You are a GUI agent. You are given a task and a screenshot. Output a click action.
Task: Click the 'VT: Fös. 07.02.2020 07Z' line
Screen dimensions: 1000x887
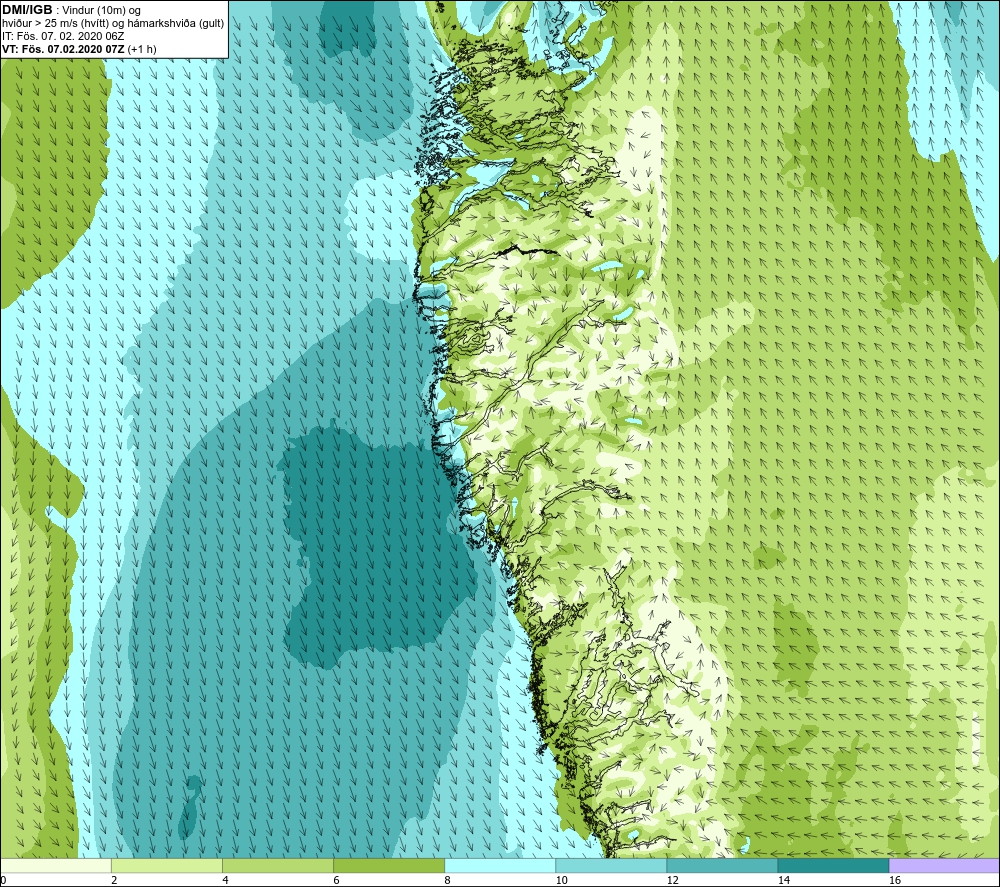[64, 49]
